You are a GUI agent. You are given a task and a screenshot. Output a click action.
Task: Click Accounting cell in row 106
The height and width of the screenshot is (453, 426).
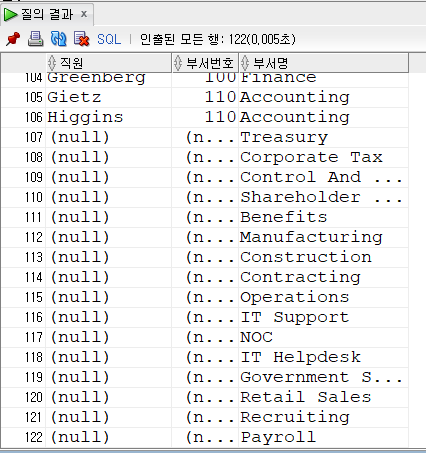tap(323, 117)
